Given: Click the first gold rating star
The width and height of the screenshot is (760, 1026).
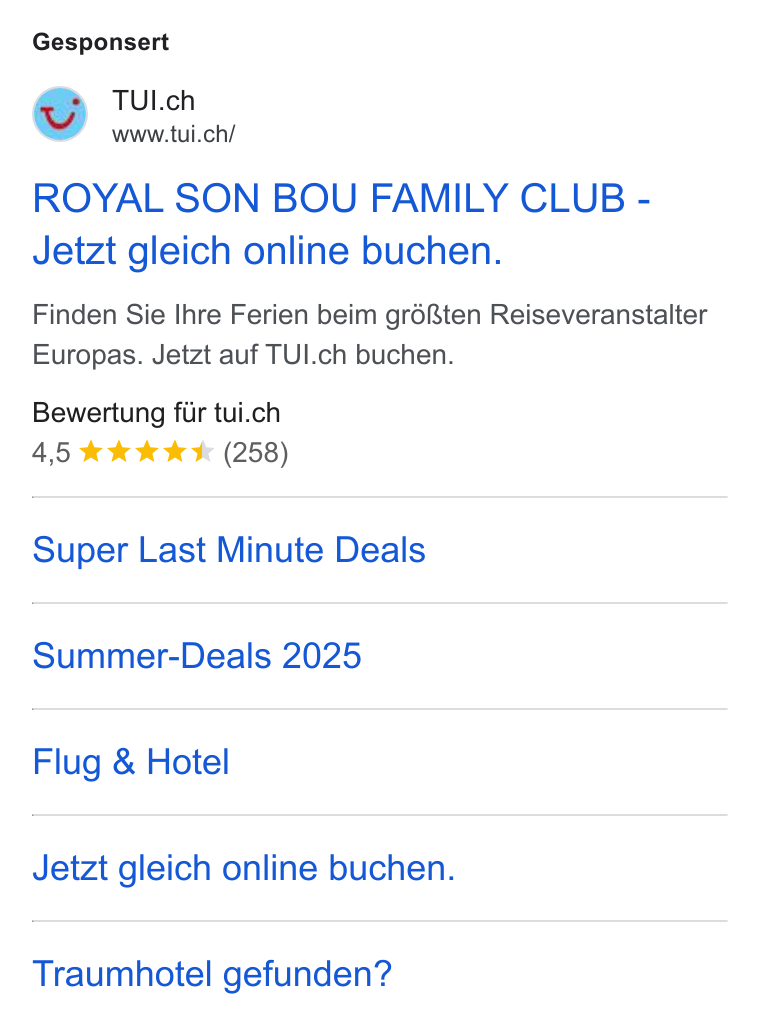Looking at the screenshot, I should 91,451.
